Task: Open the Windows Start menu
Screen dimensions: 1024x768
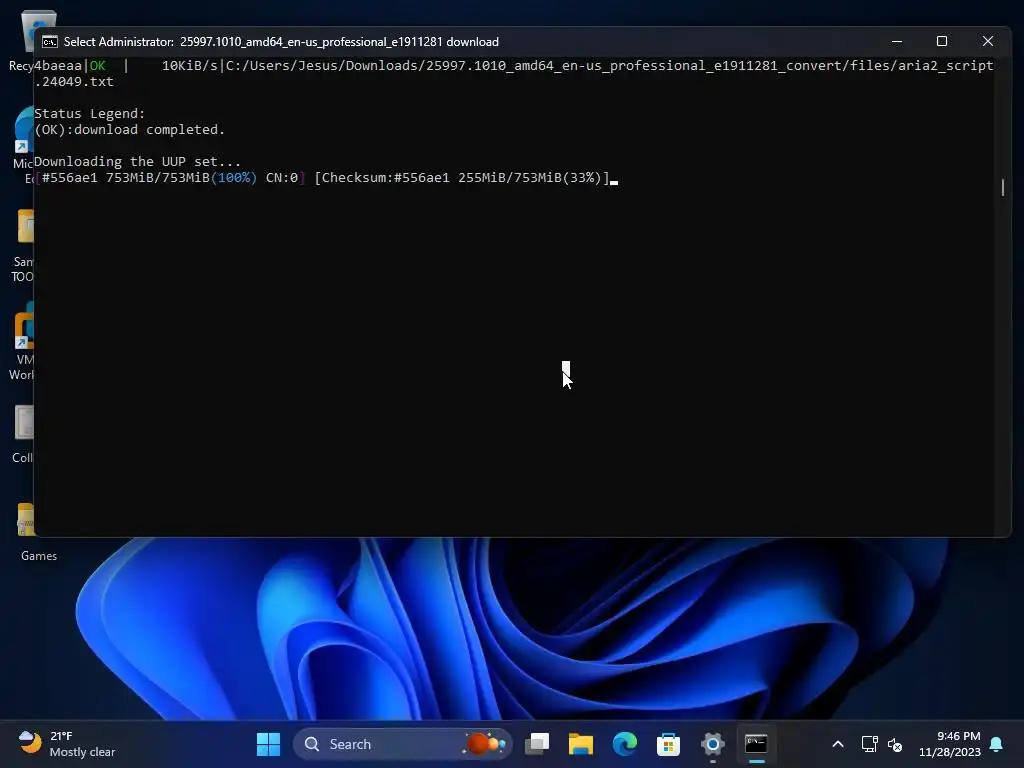Action: pyautogui.click(x=268, y=744)
